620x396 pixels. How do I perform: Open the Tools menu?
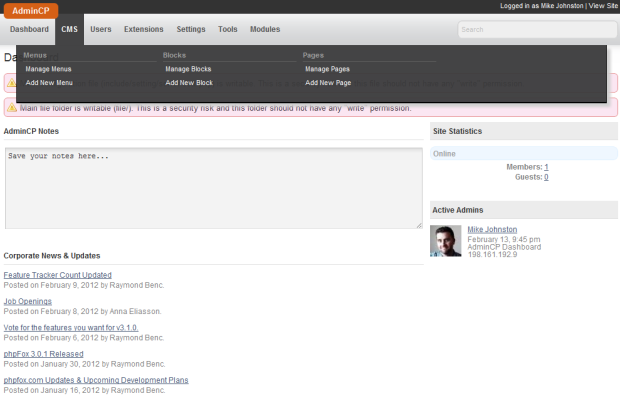click(x=228, y=29)
